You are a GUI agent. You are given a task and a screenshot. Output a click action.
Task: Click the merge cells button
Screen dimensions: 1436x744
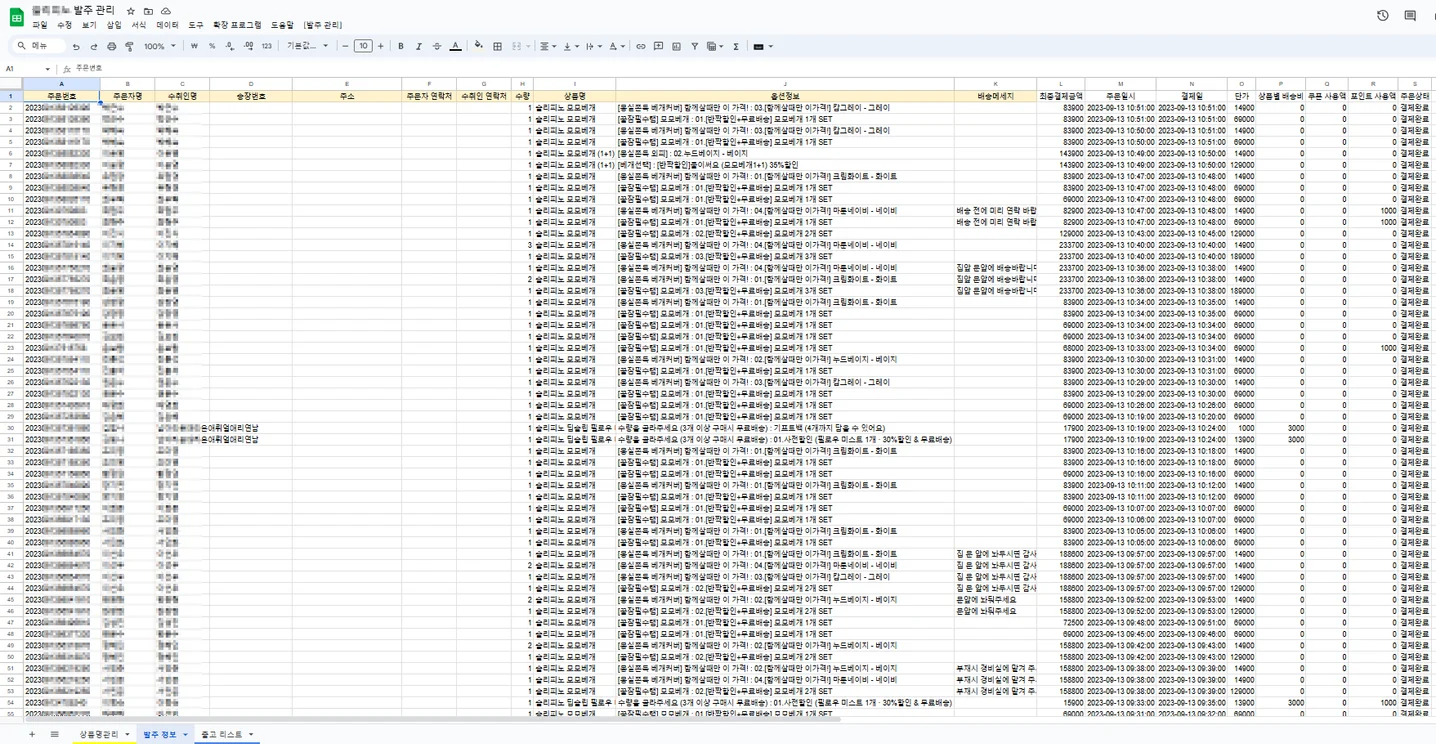(516, 46)
